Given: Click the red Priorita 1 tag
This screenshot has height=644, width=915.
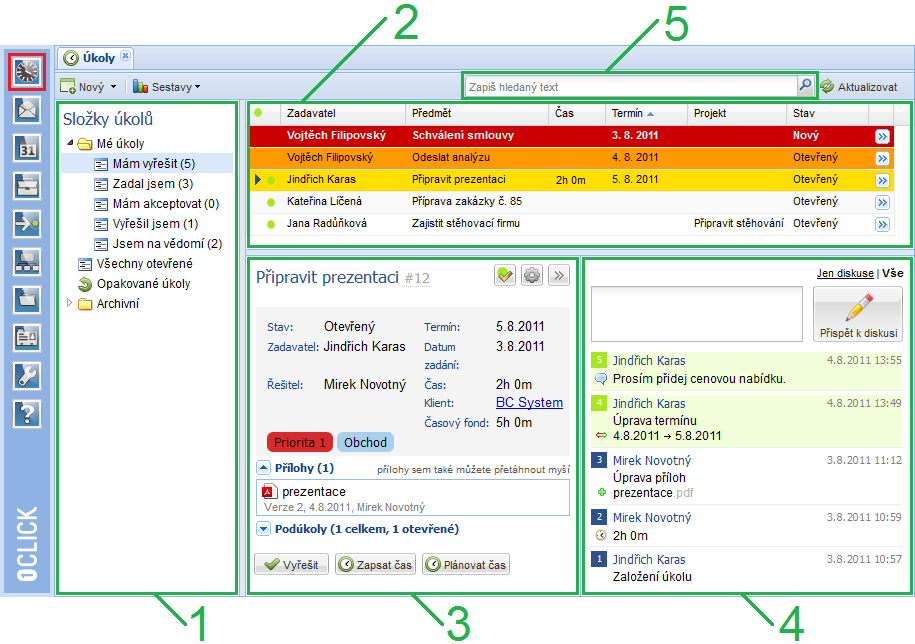Looking at the screenshot, I should coord(296,442).
